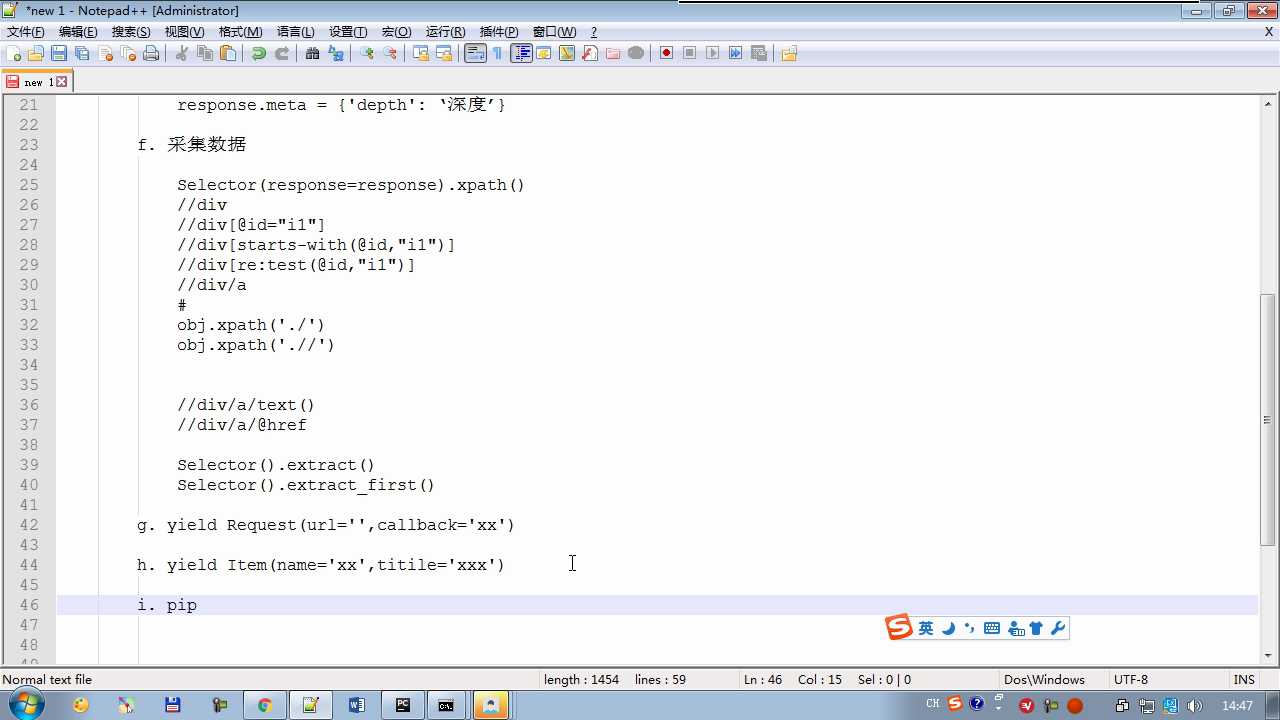Click scroll-down arrow of vertical scrollbar
Viewport: 1280px width, 720px height.
tap(1268, 656)
